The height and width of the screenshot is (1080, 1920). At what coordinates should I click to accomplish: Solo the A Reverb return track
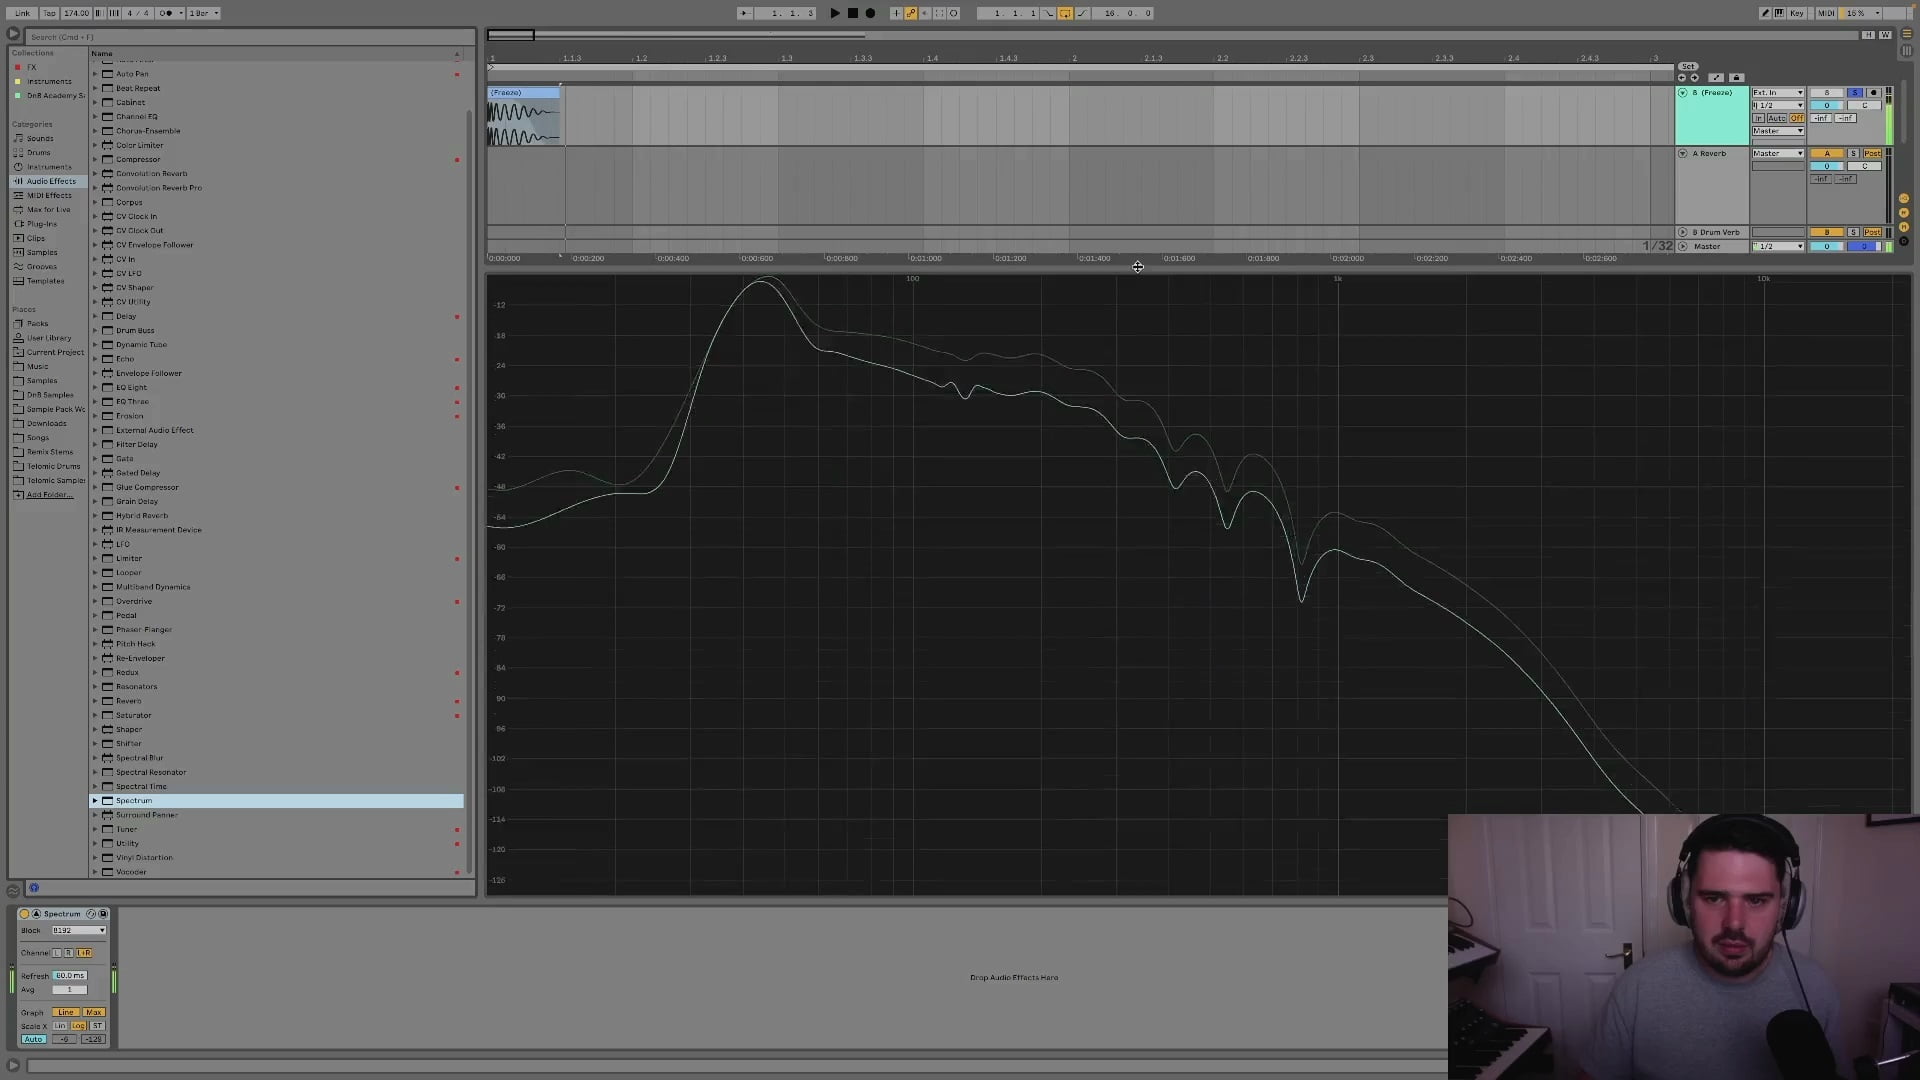[x=1853, y=154]
